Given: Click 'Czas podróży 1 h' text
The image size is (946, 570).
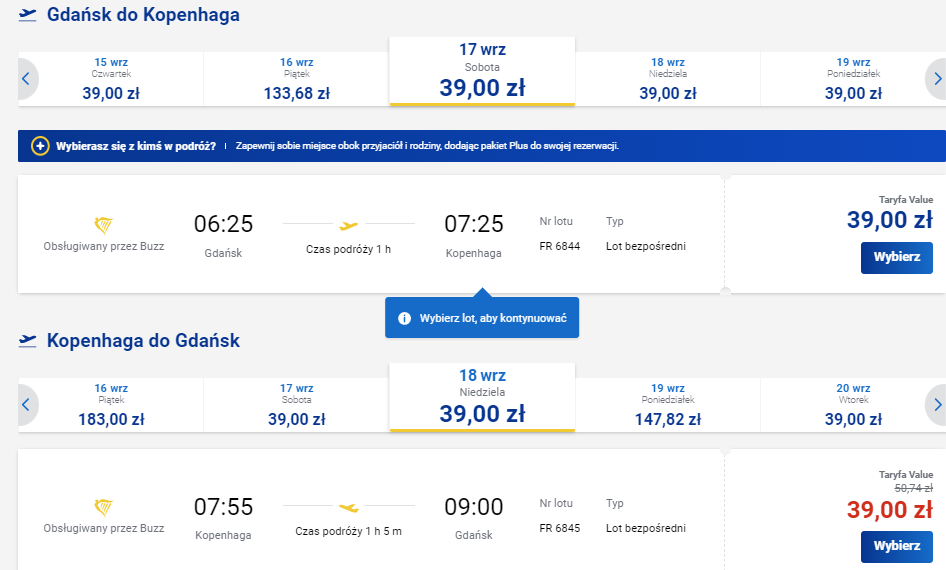Looking at the screenshot, I should (348, 249).
